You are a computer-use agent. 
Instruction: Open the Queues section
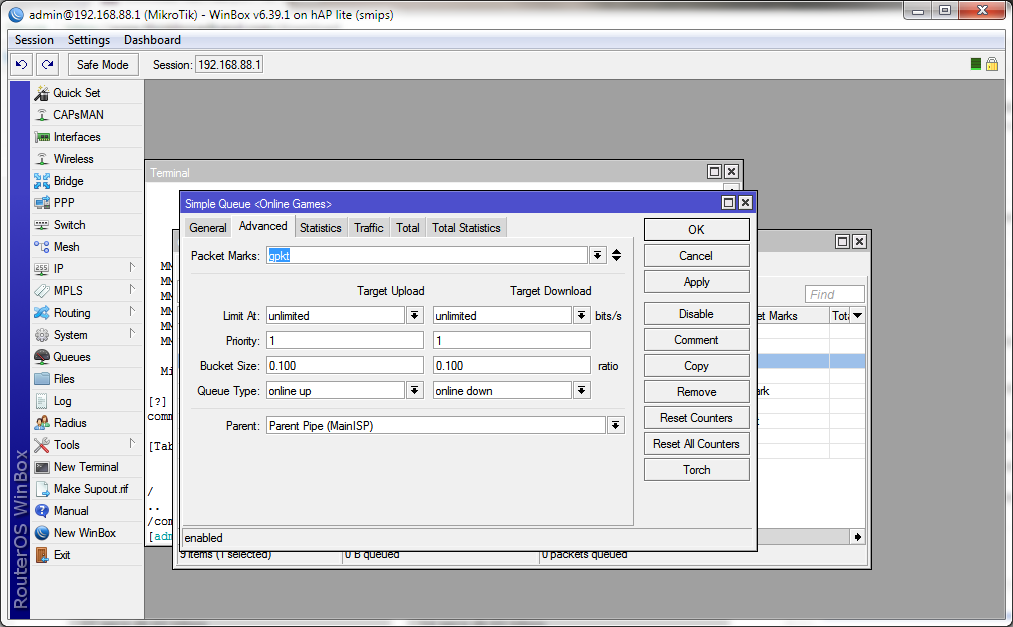click(x=71, y=357)
